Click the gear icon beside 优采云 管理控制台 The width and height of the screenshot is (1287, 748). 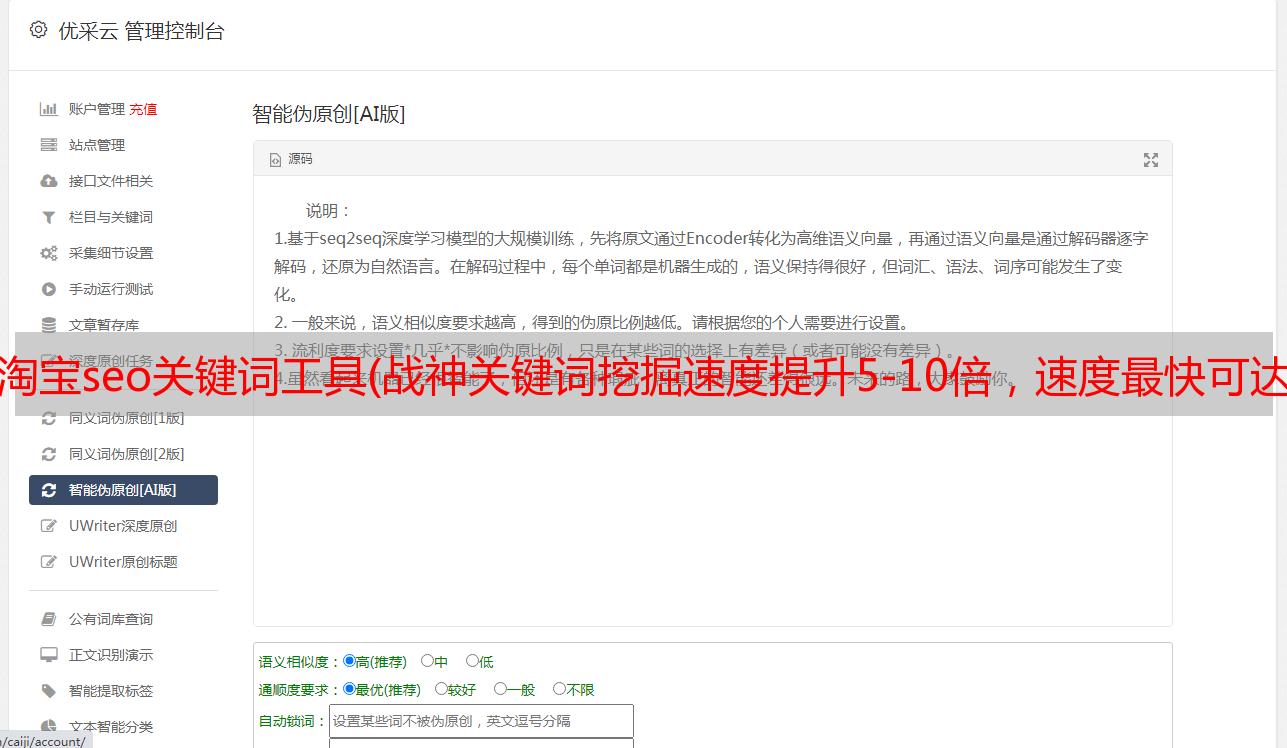point(38,30)
